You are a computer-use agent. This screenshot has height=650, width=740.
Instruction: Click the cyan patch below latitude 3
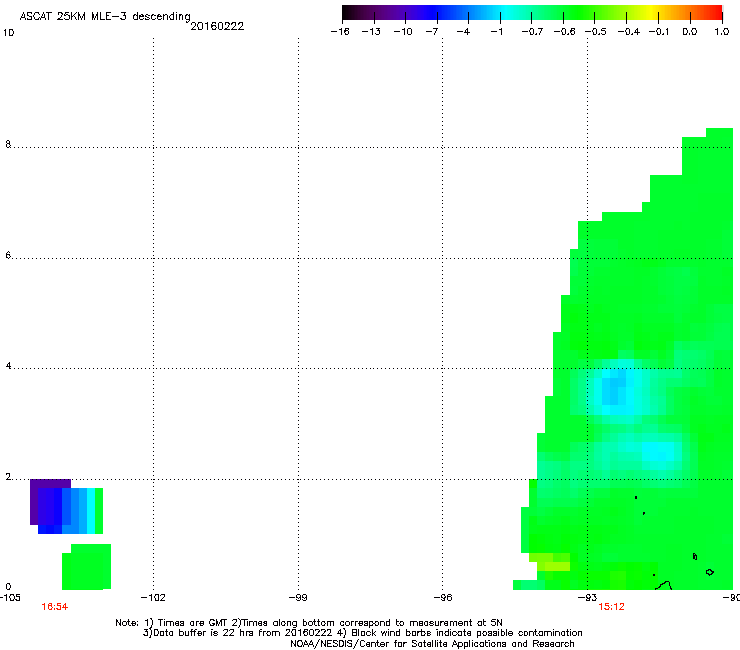(661, 451)
